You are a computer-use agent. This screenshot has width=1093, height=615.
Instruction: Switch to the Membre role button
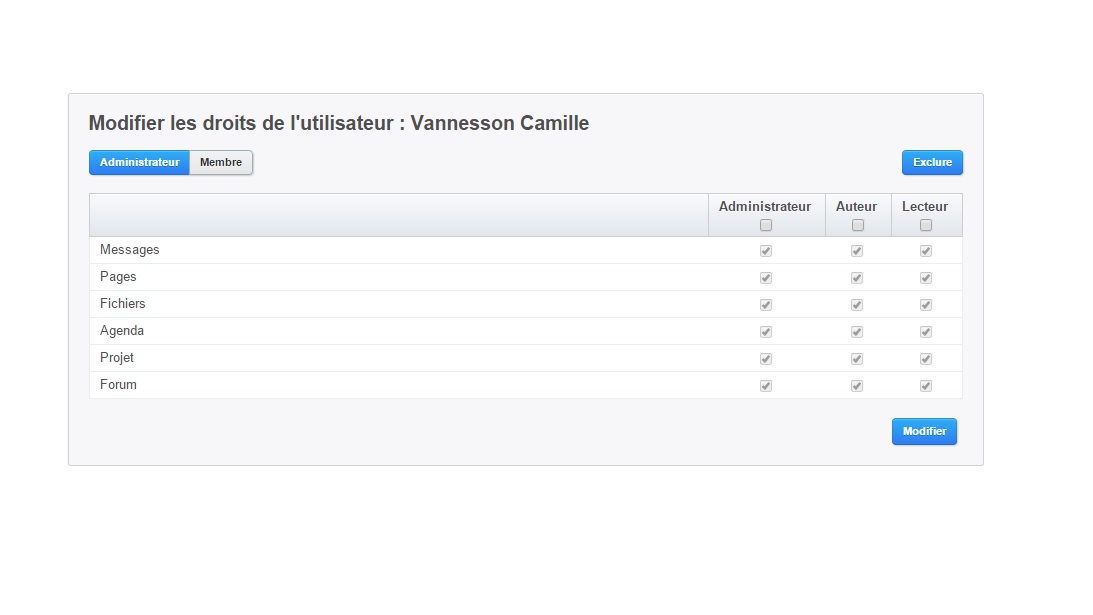pos(221,162)
